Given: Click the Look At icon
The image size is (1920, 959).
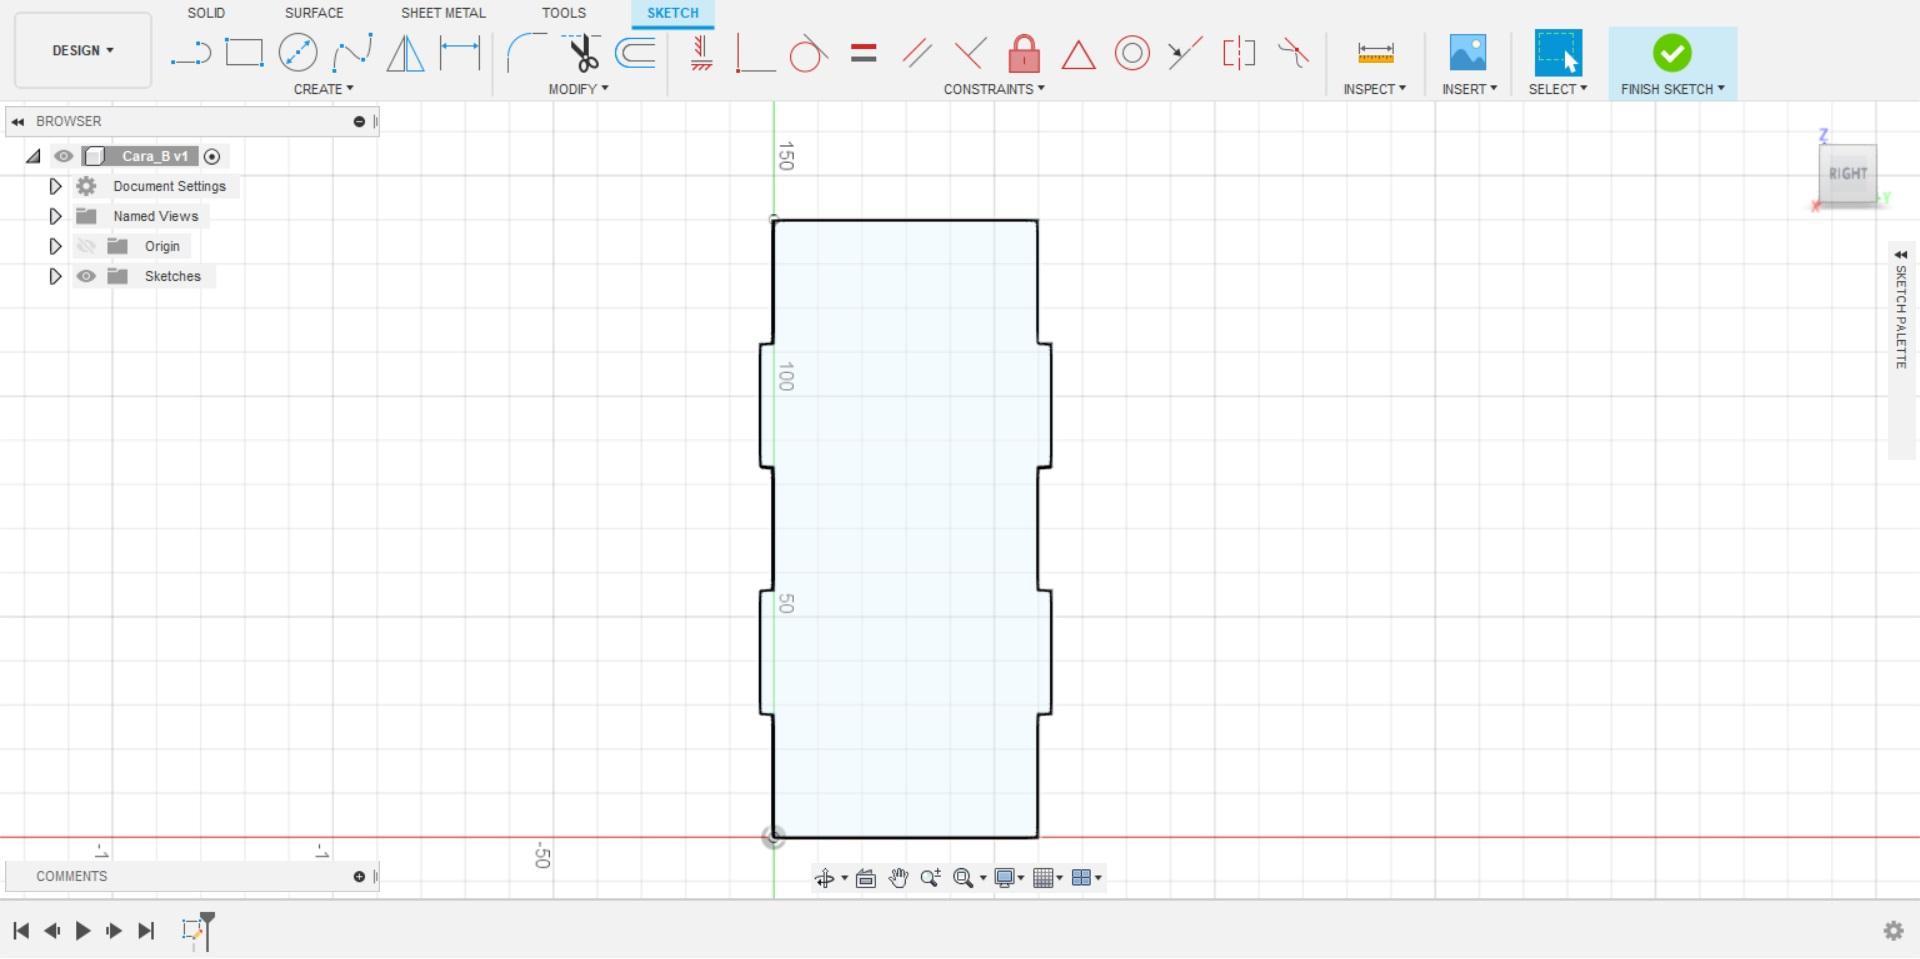Looking at the screenshot, I should 866,878.
